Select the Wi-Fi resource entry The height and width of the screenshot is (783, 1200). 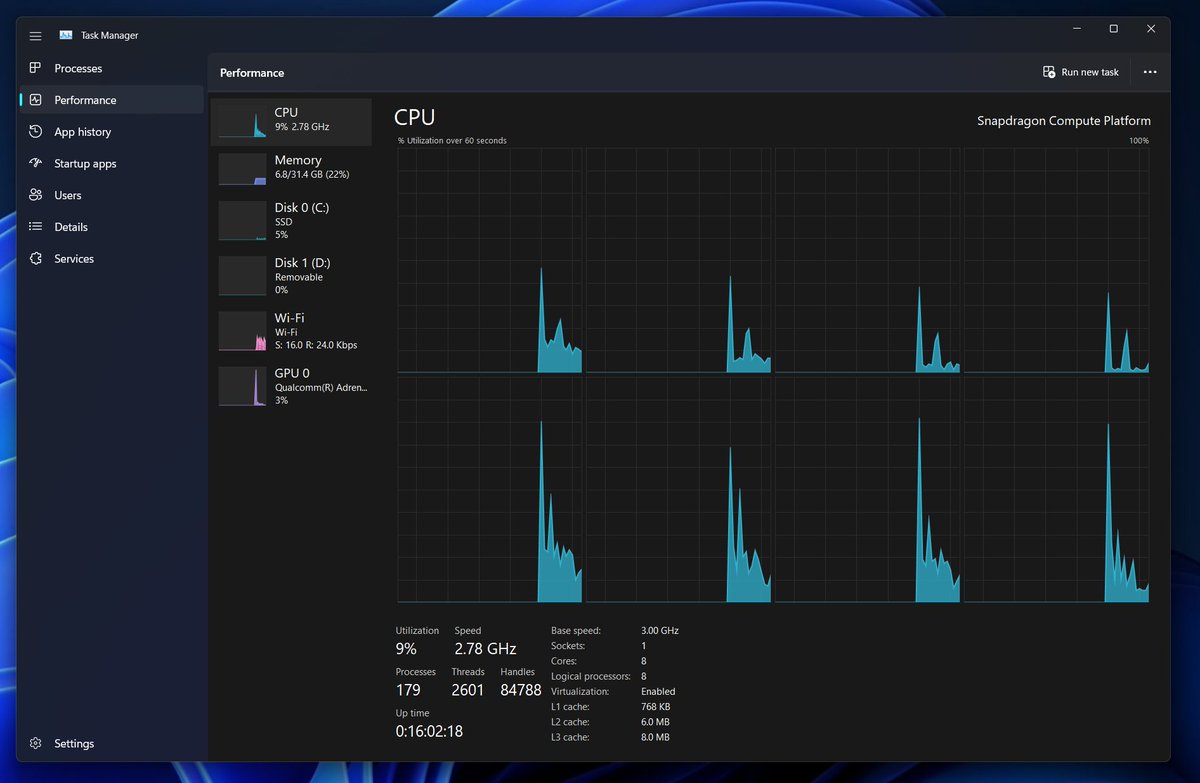tap(291, 331)
